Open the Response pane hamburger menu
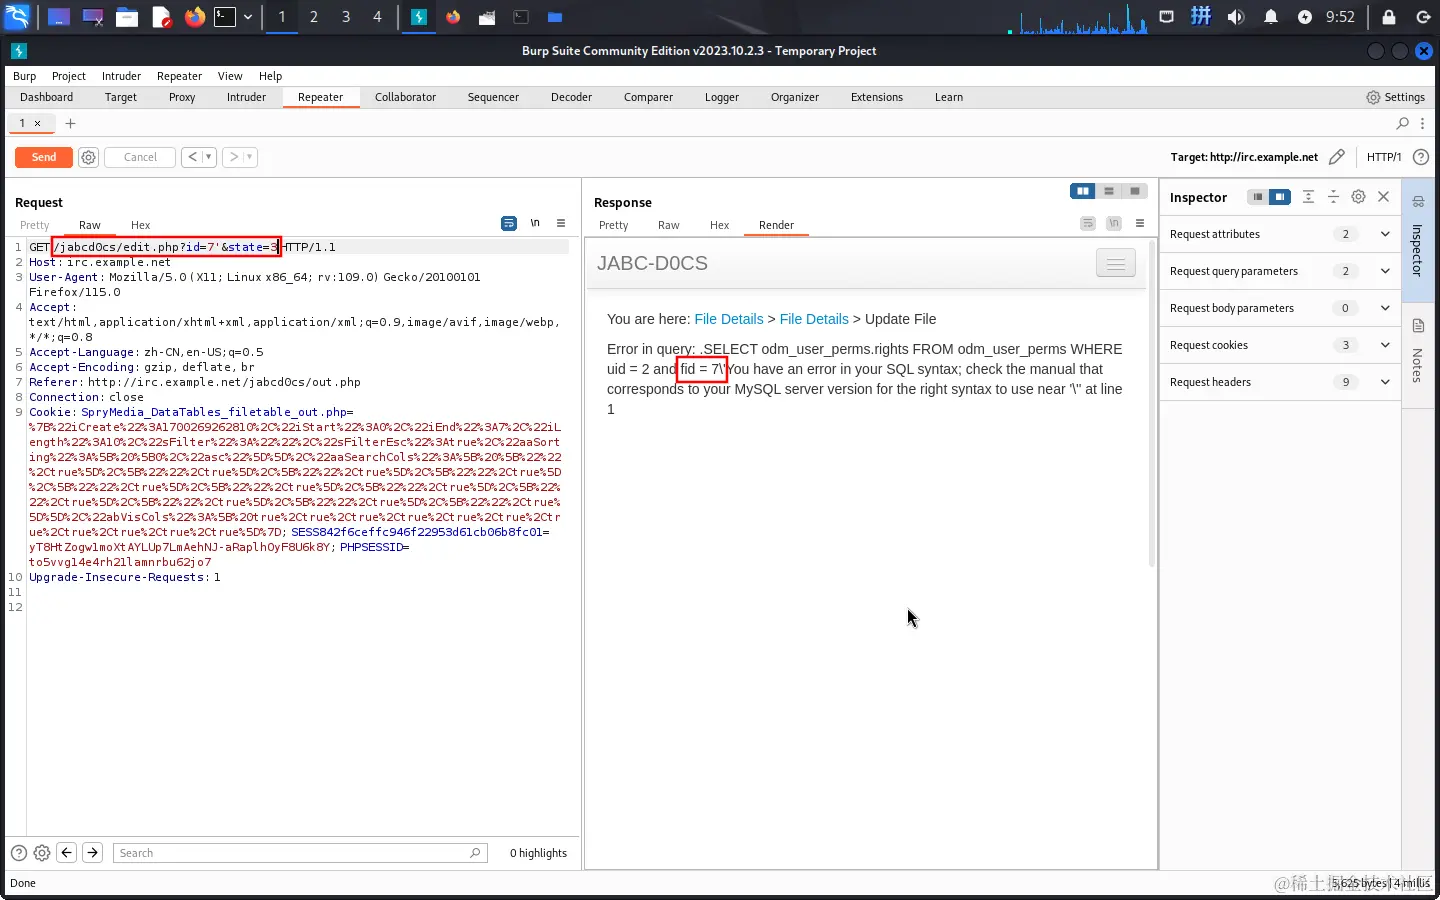This screenshot has height=900, width=1440. [x=1140, y=223]
